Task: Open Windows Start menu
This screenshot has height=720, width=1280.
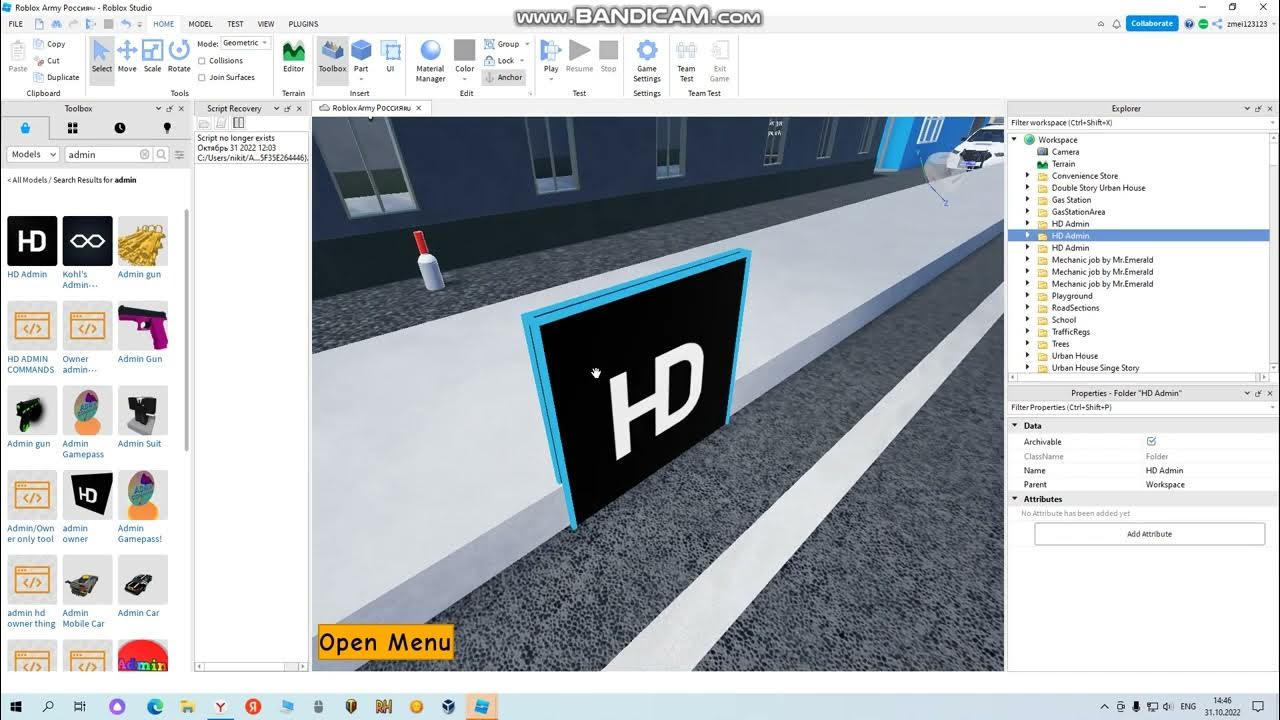Action: [16, 706]
